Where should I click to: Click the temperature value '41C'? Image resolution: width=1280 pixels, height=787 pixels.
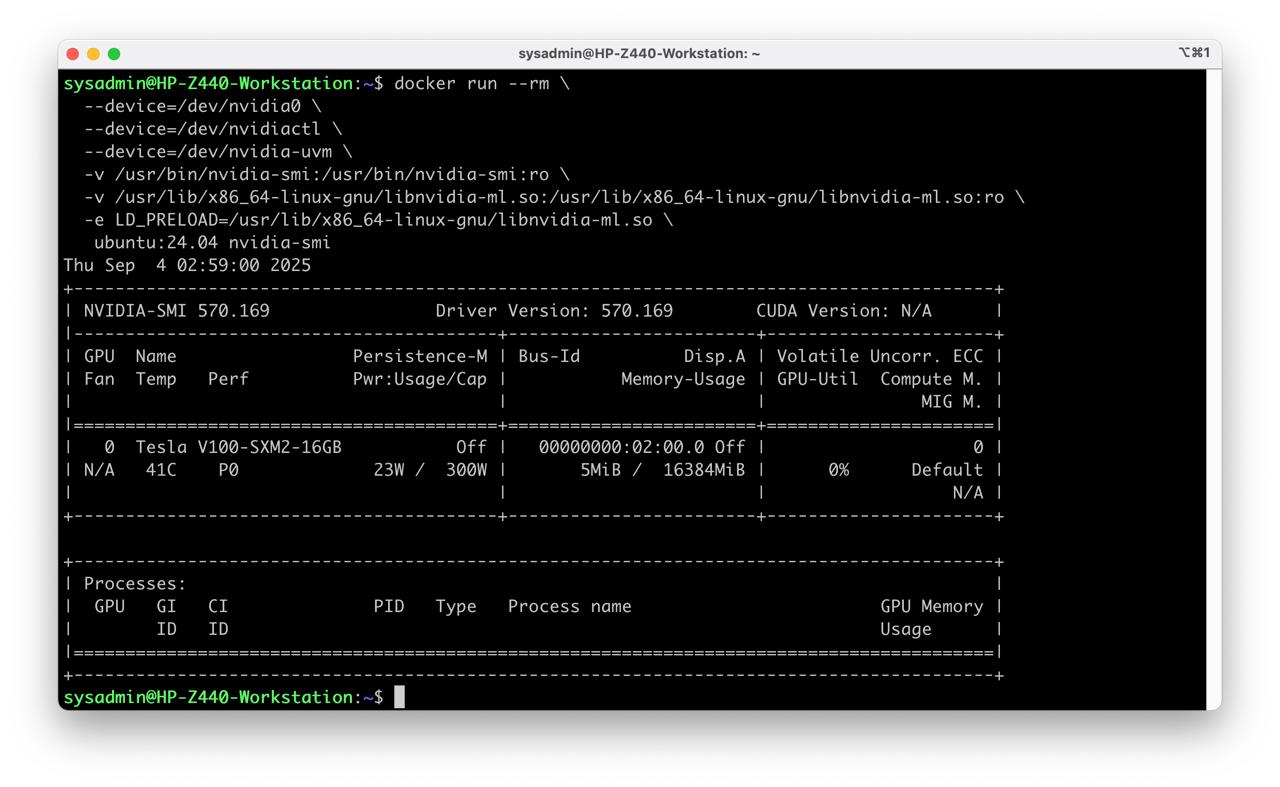(x=161, y=470)
